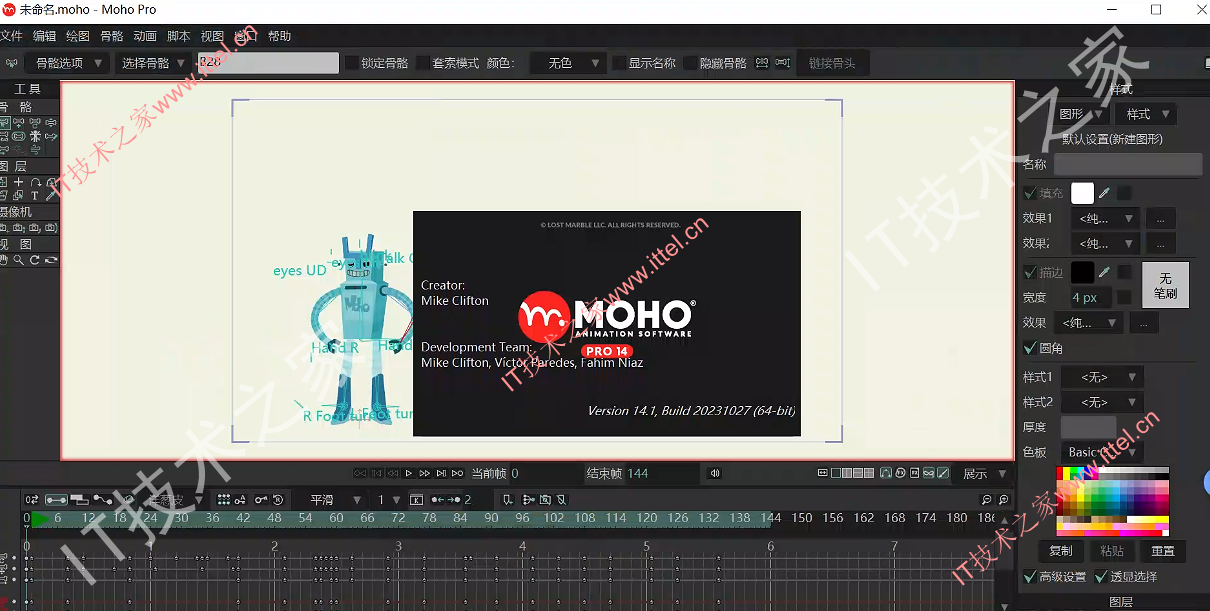1210x611 pixels.
Task: Click the channels icon at timeline toolbar start
Action: [x=32, y=499]
